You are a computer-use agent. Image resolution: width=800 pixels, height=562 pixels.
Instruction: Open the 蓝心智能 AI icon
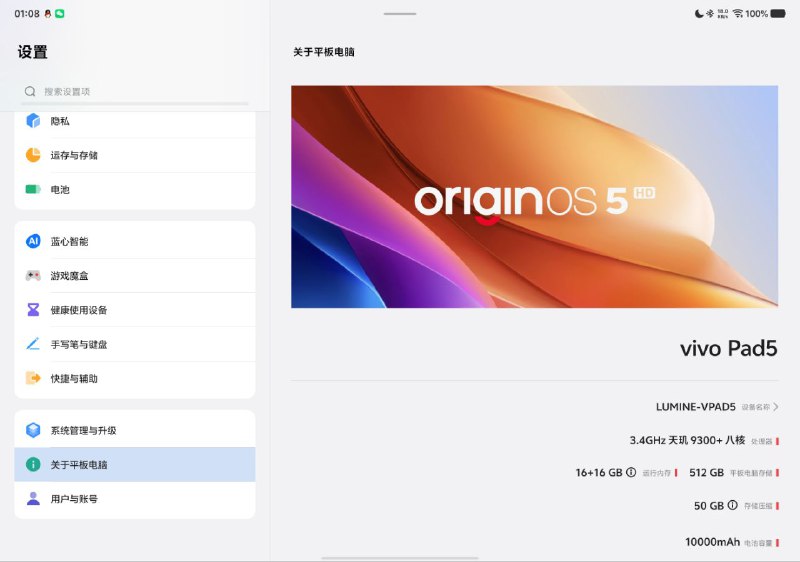pyautogui.click(x=33, y=242)
